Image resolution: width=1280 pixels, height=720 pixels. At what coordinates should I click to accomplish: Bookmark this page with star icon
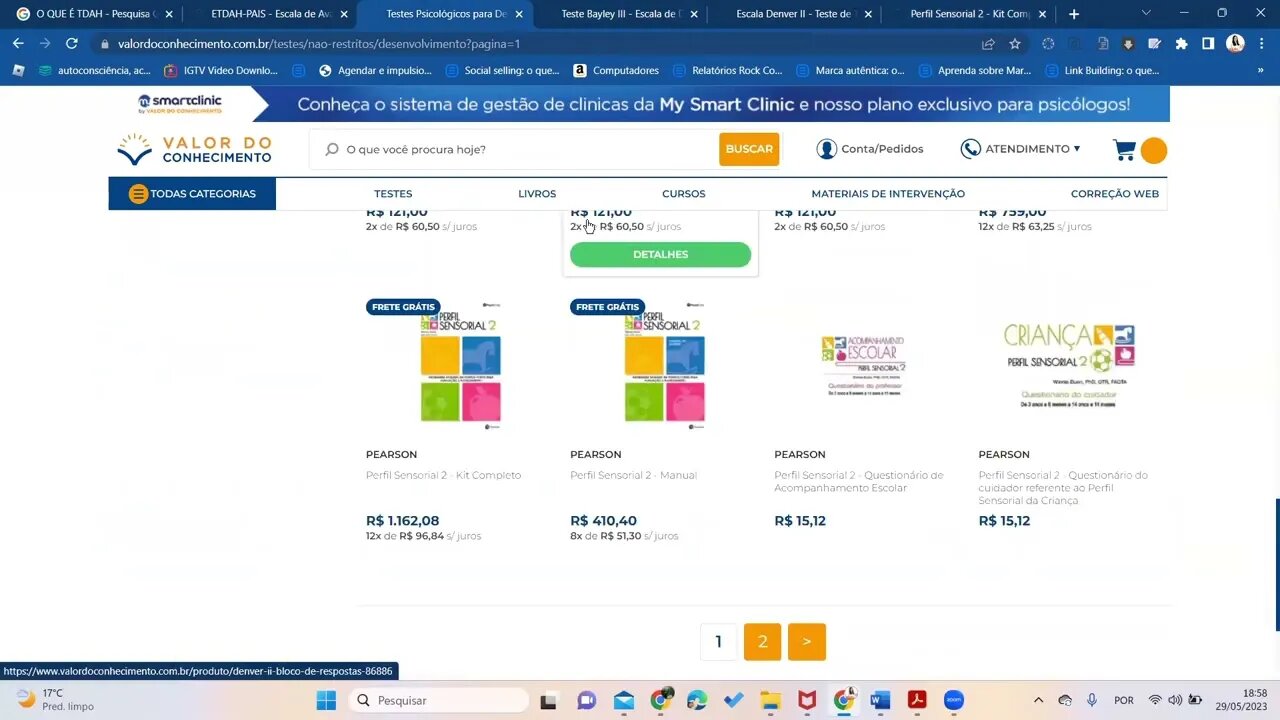click(1015, 44)
